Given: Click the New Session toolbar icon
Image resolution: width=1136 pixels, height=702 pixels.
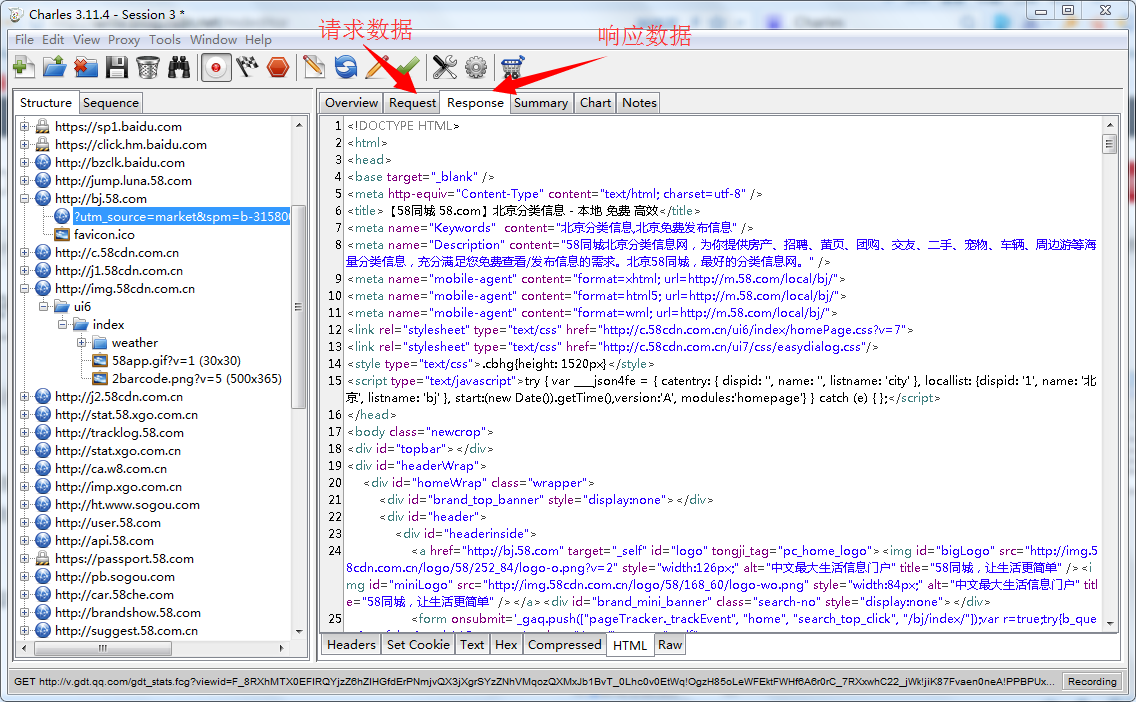Looking at the screenshot, I should coord(23,67).
